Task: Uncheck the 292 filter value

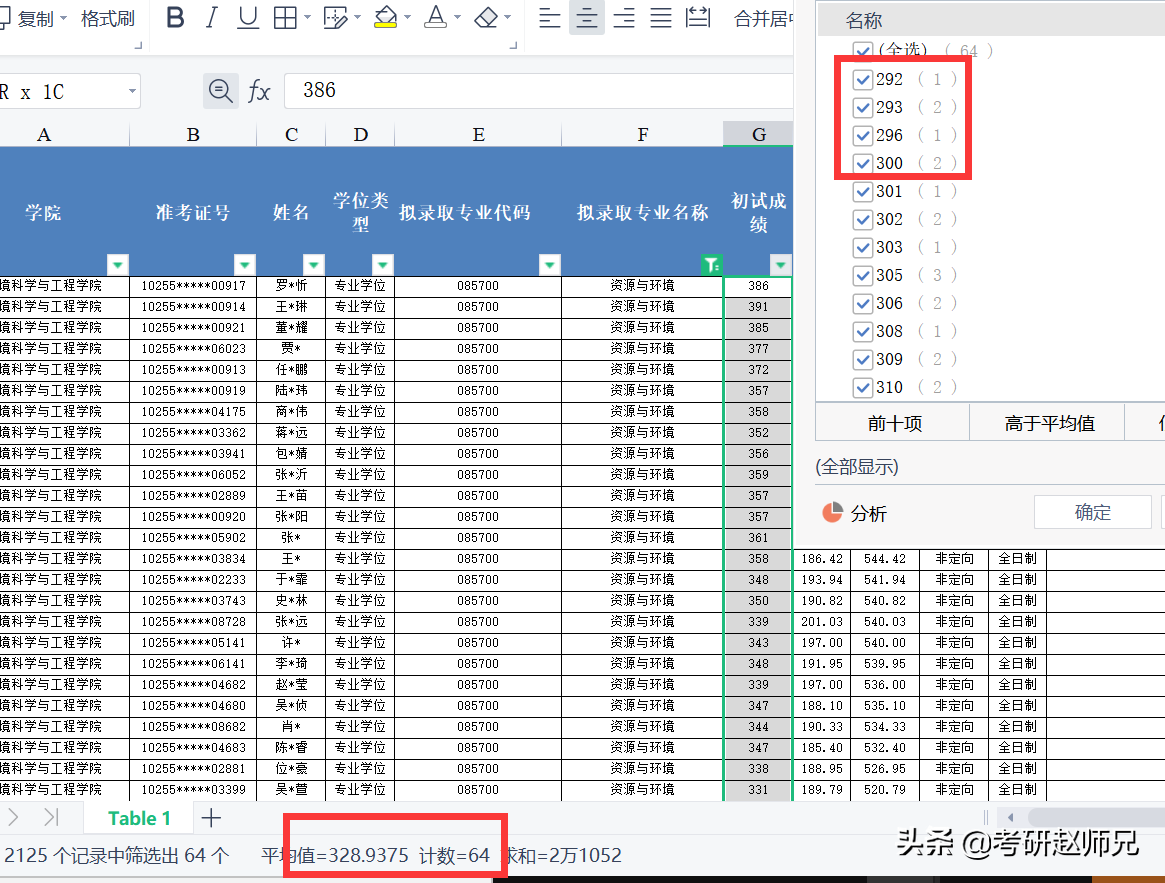Action: [862, 79]
